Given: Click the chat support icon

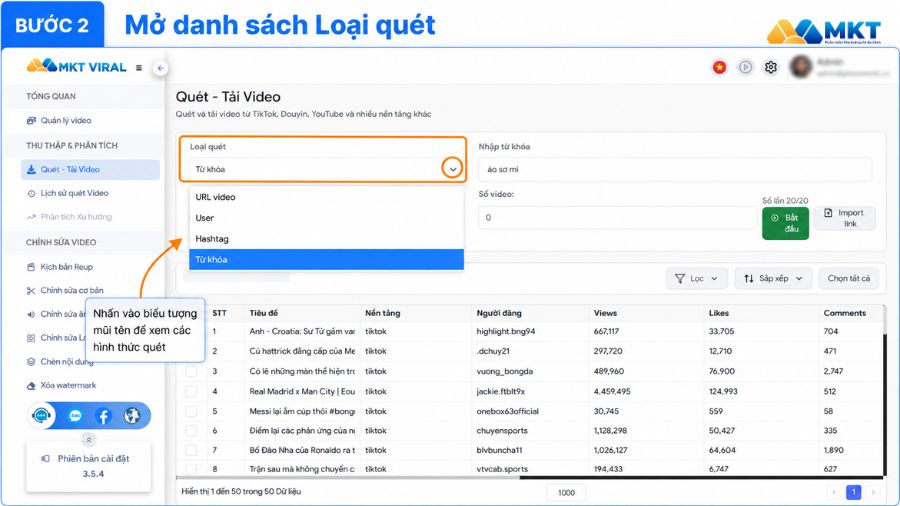Looking at the screenshot, I should tap(41, 415).
